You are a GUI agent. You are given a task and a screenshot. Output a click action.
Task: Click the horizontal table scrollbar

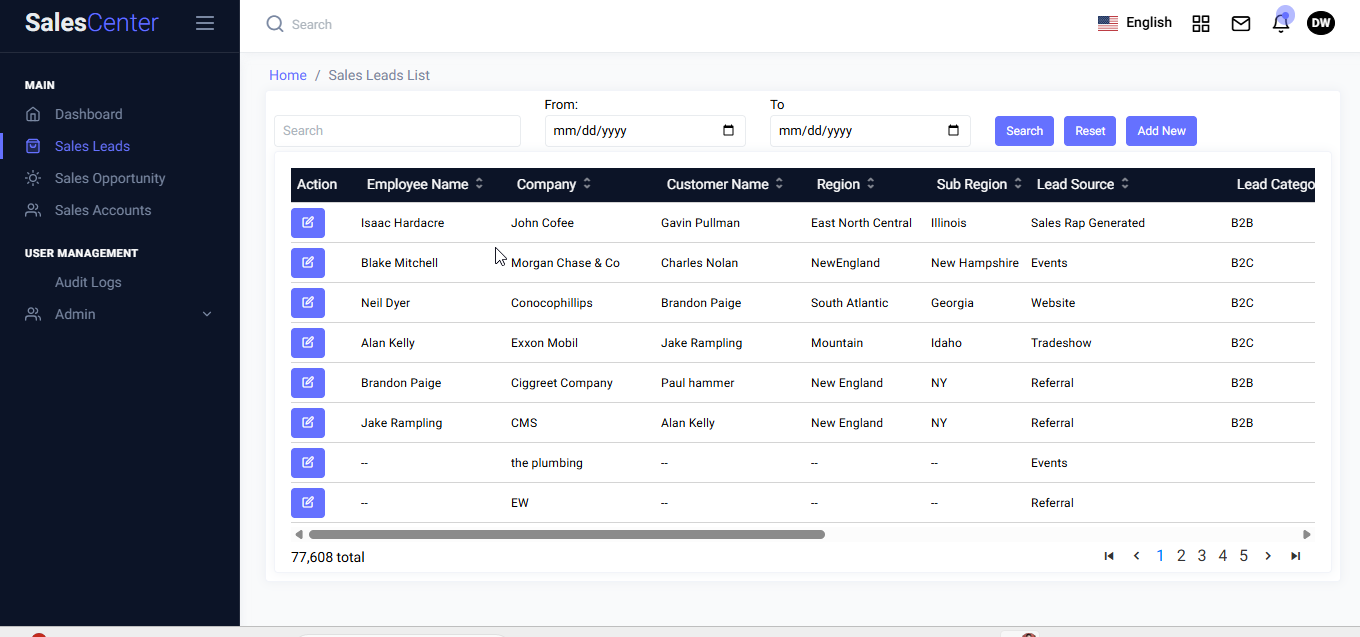(x=566, y=535)
